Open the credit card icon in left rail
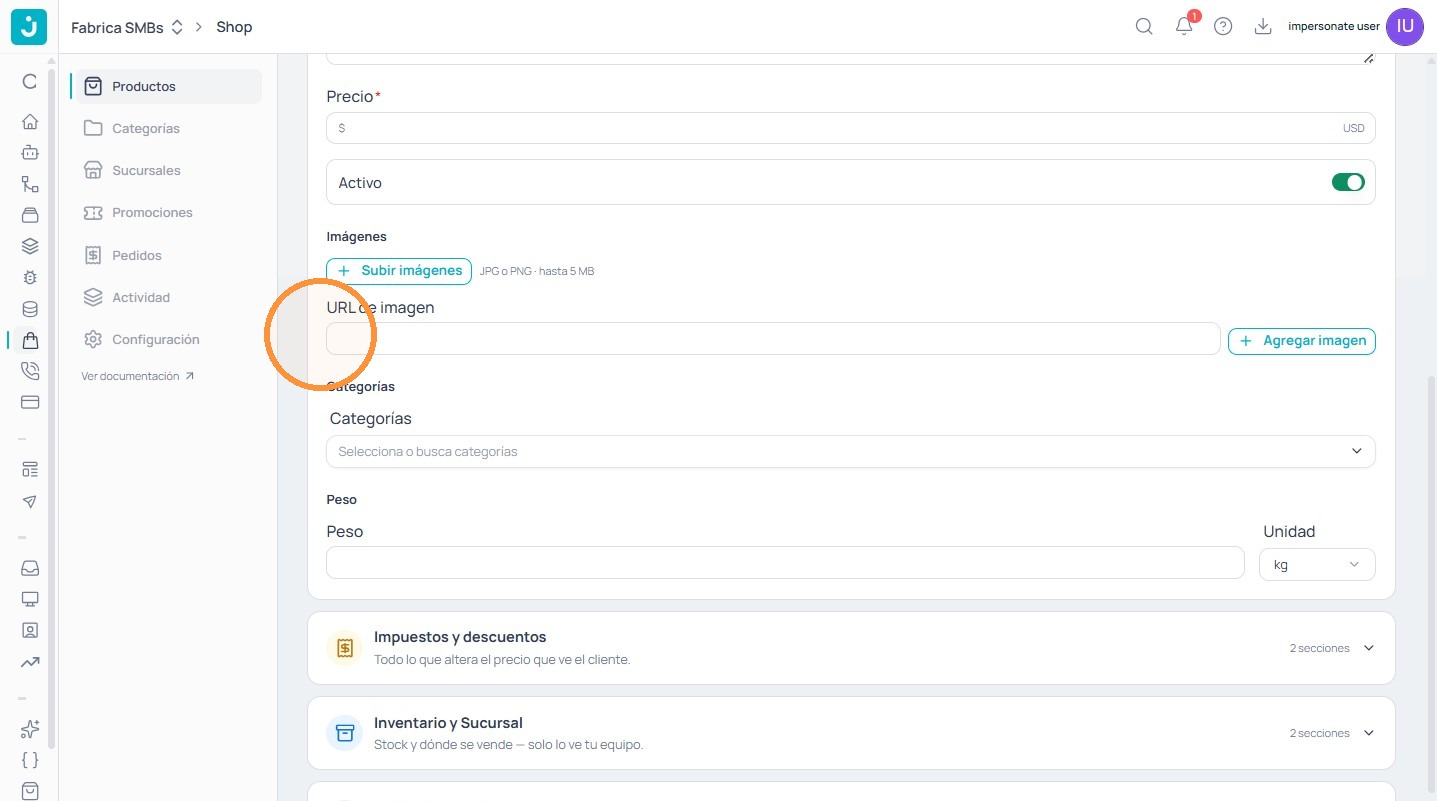This screenshot has height=801, width=1437. click(x=30, y=402)
